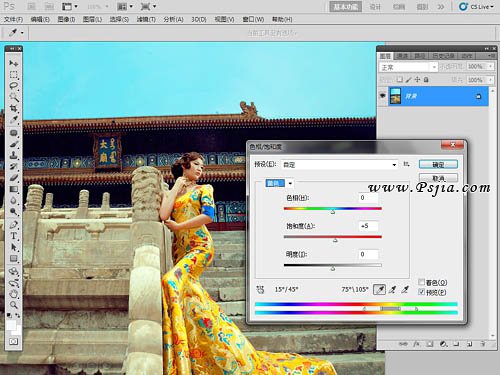Confirm with the OK button in dialog
Viewport: 500px width, 375px height.
coord(438,164)
